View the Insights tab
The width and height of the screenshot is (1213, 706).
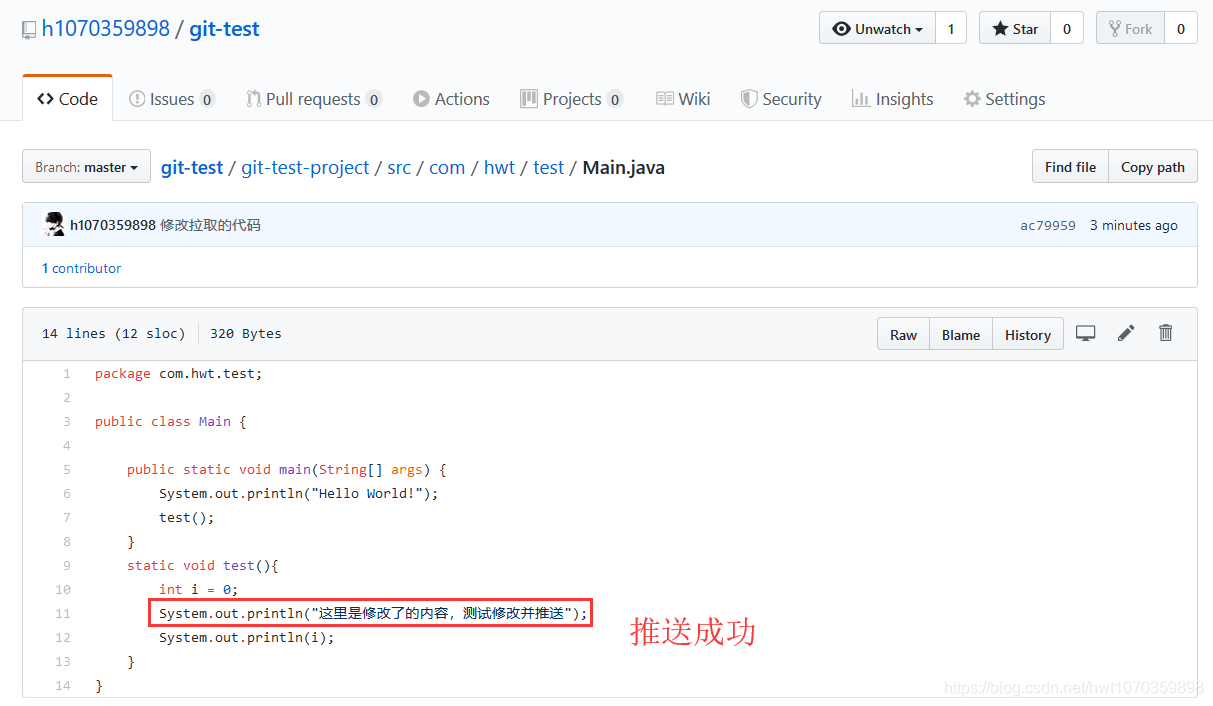coord(892,99)
